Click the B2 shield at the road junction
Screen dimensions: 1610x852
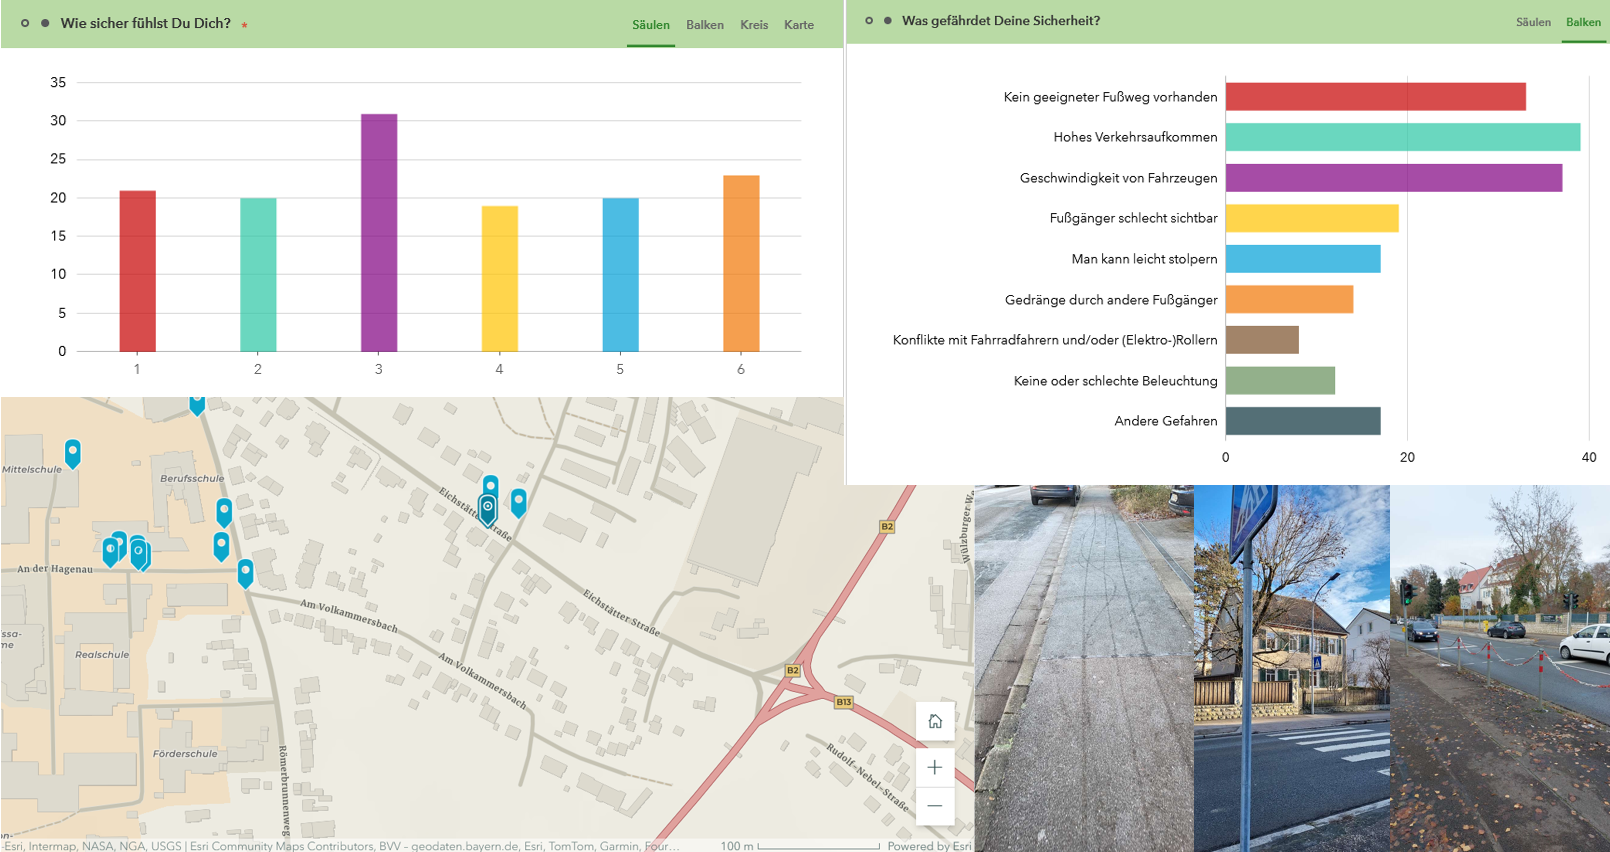click(792, 670)
